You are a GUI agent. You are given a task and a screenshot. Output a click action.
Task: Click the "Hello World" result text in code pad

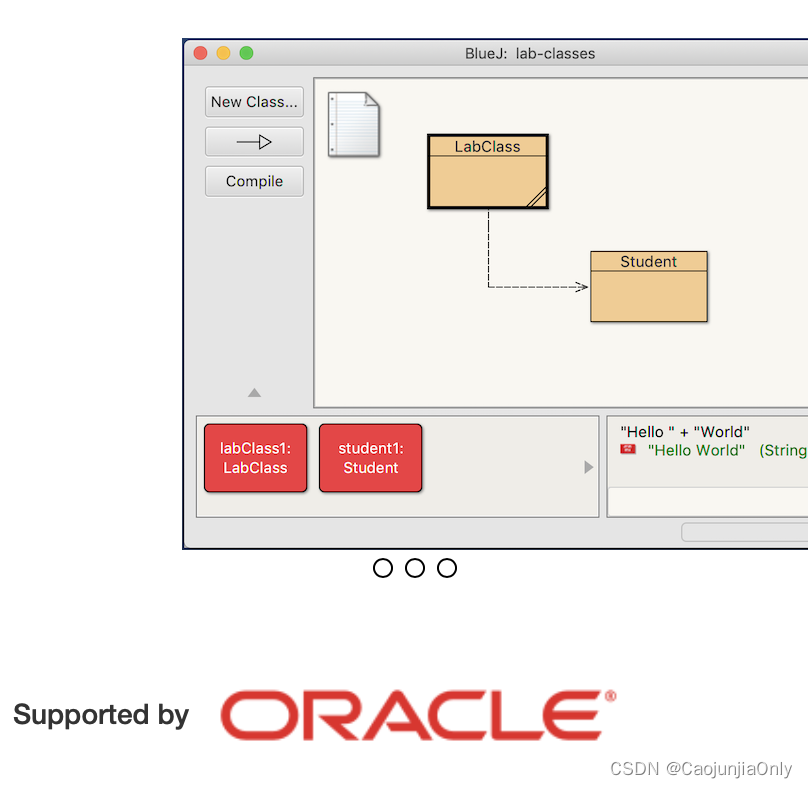click(696, 450)
